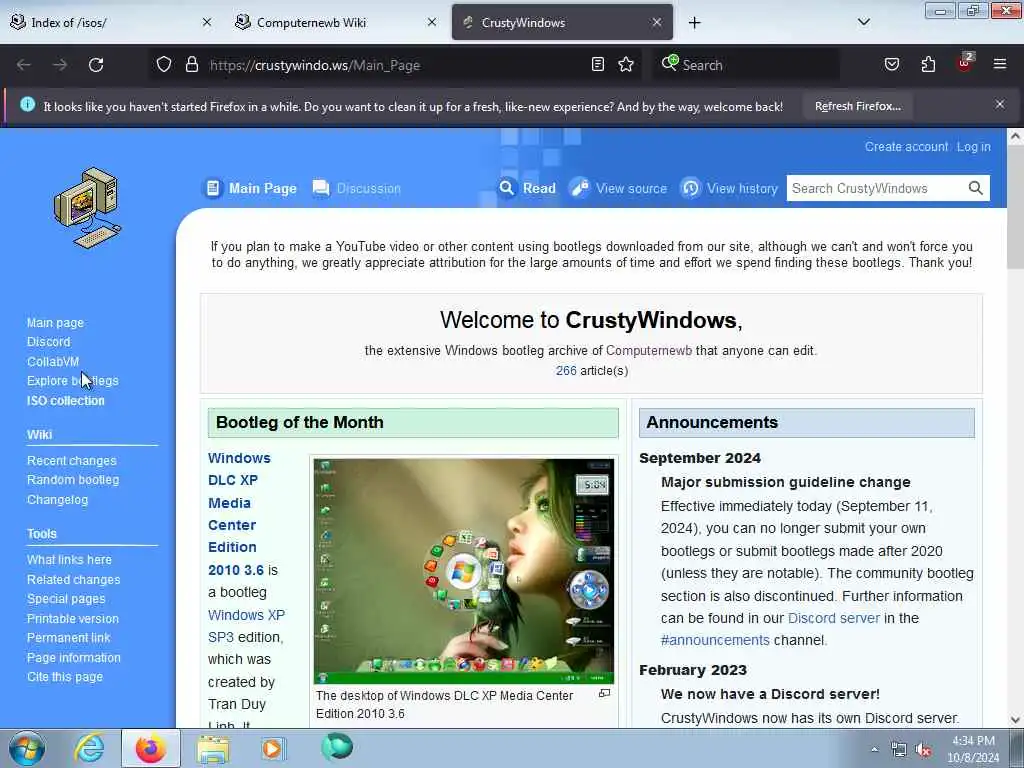This screenshot has width=1024, height=768.
Task: Open Printable version tool link
Action: click(73, 618)
